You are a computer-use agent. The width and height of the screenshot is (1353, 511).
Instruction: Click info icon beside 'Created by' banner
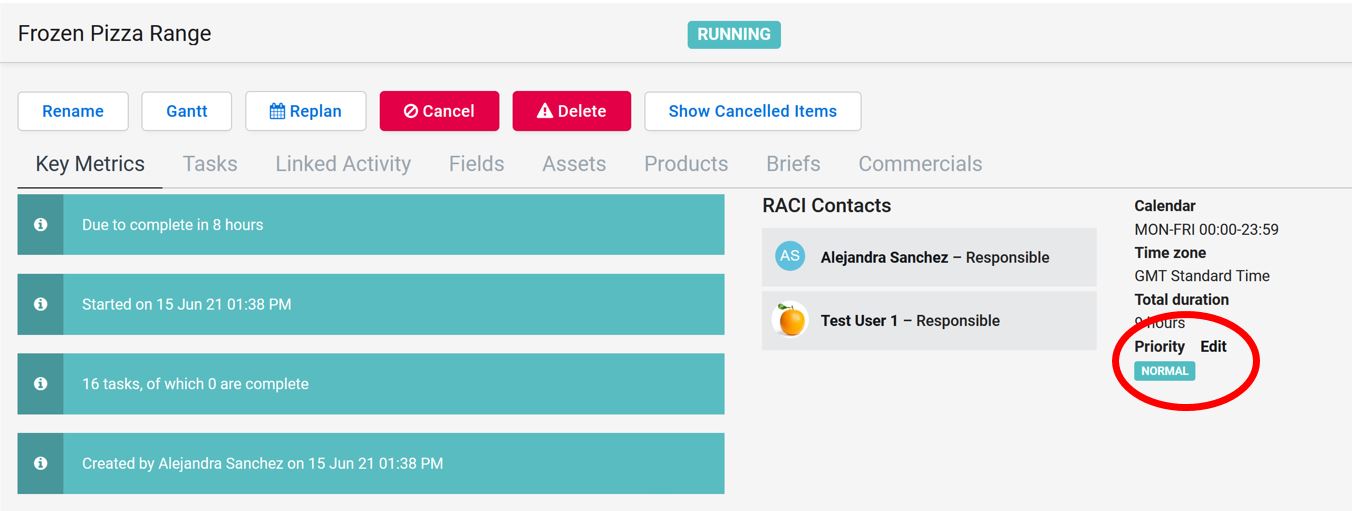pos(40,463)
